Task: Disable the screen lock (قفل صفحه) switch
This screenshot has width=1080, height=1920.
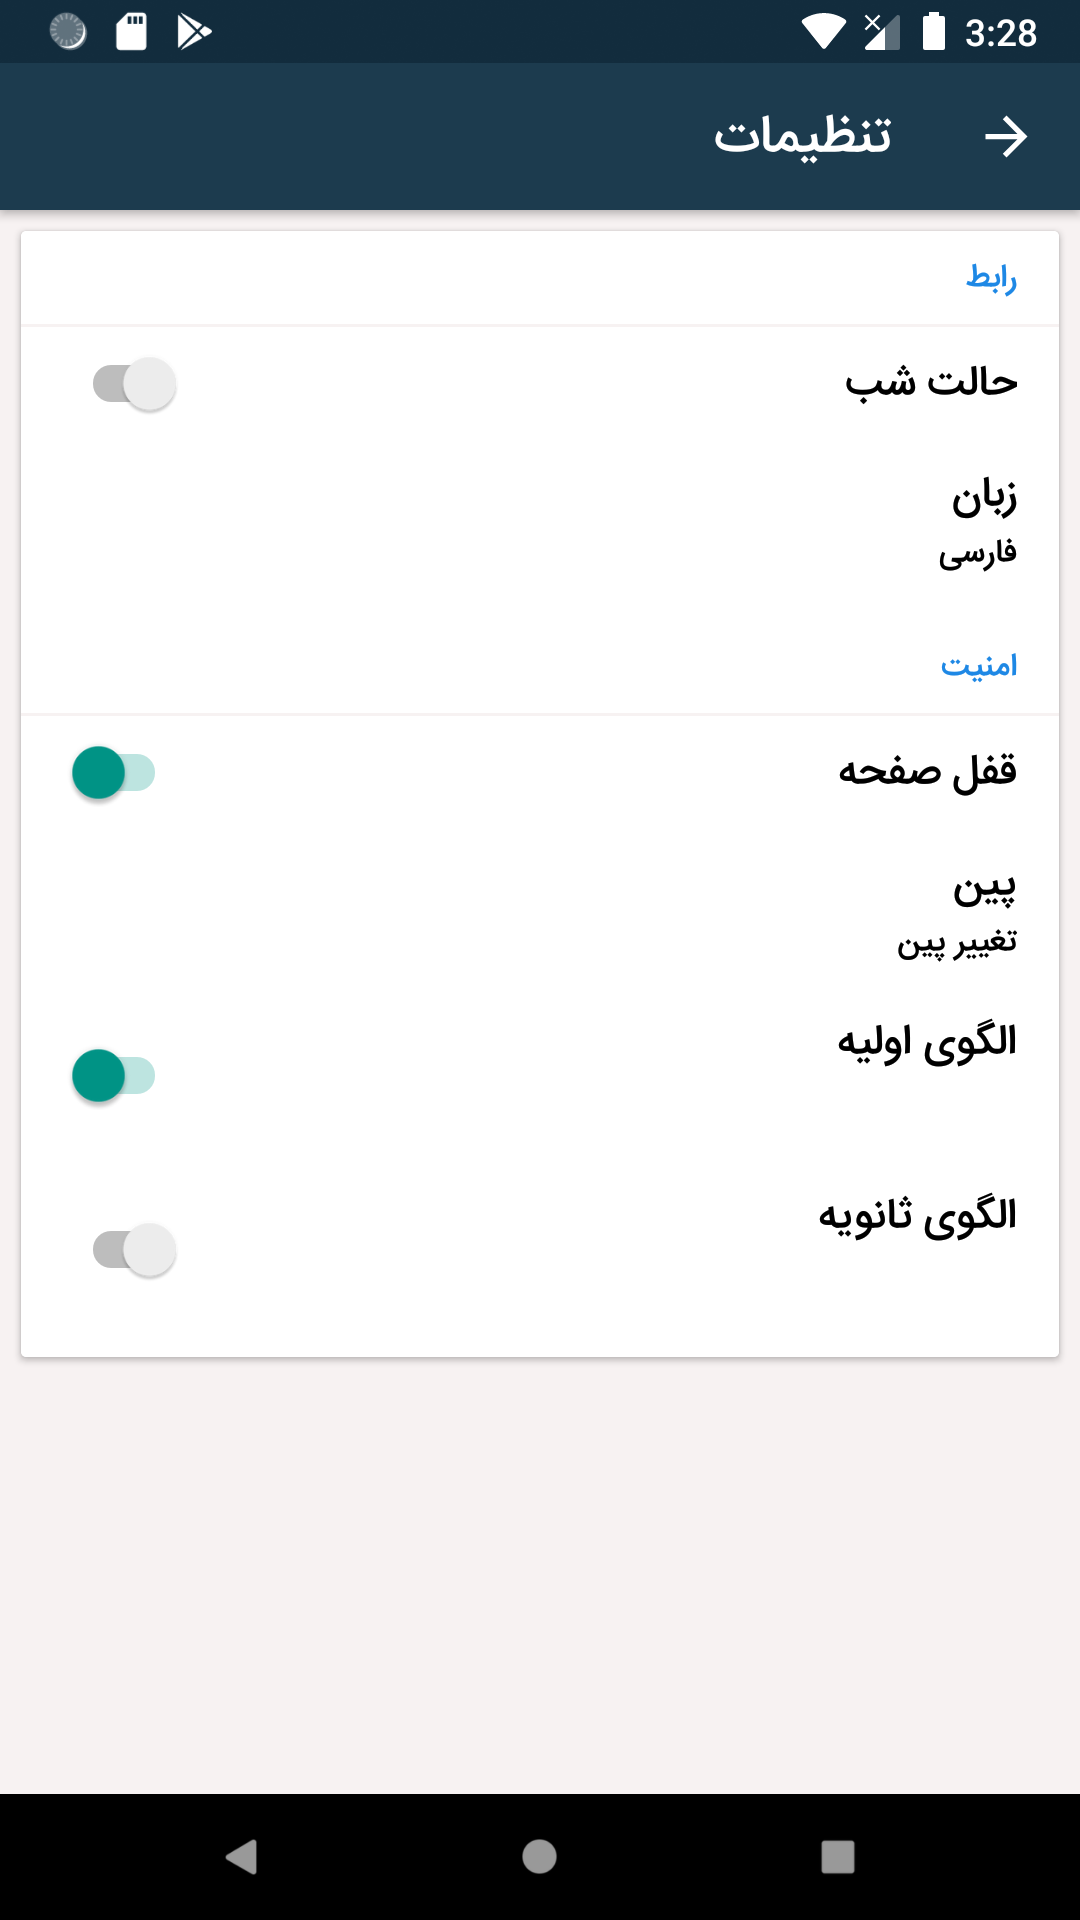Action: tap(114, 773)
